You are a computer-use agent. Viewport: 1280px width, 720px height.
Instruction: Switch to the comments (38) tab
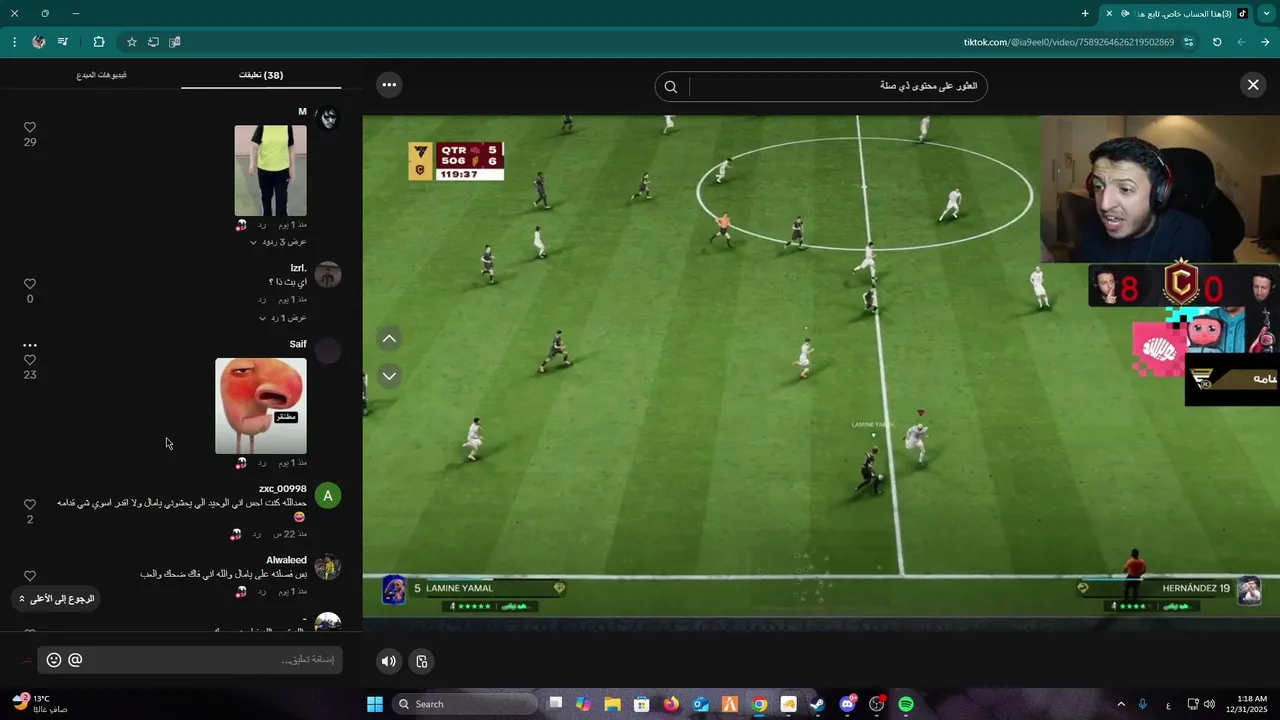click(x=261, y=75)
